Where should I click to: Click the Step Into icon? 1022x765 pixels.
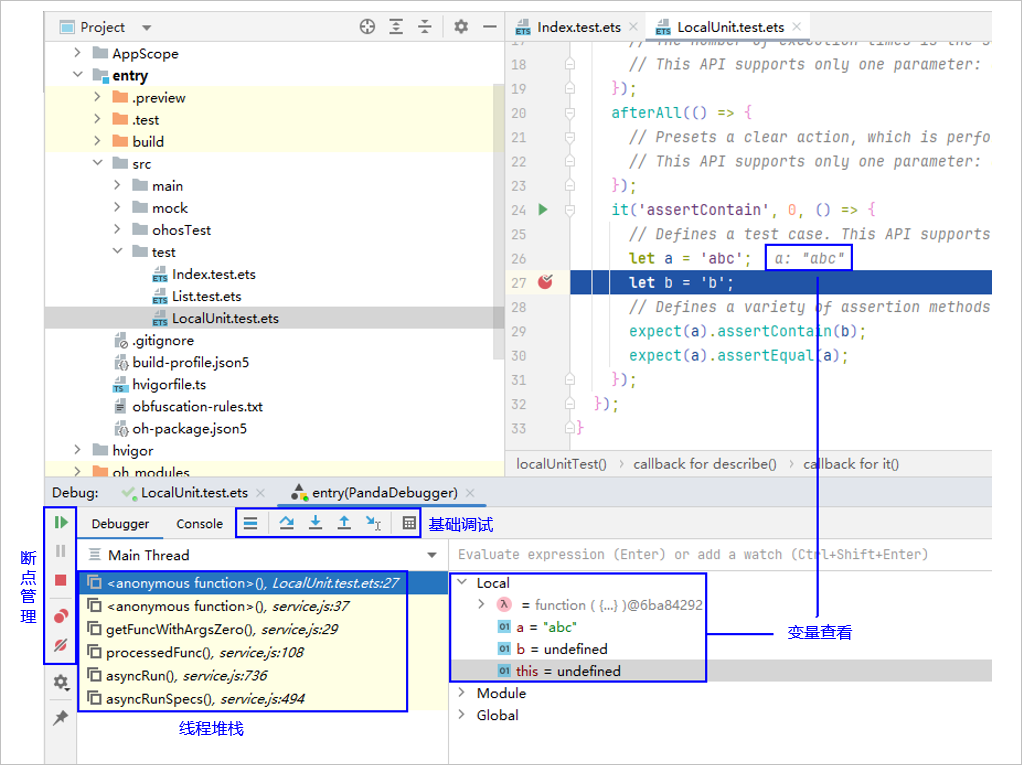point(315,523)
